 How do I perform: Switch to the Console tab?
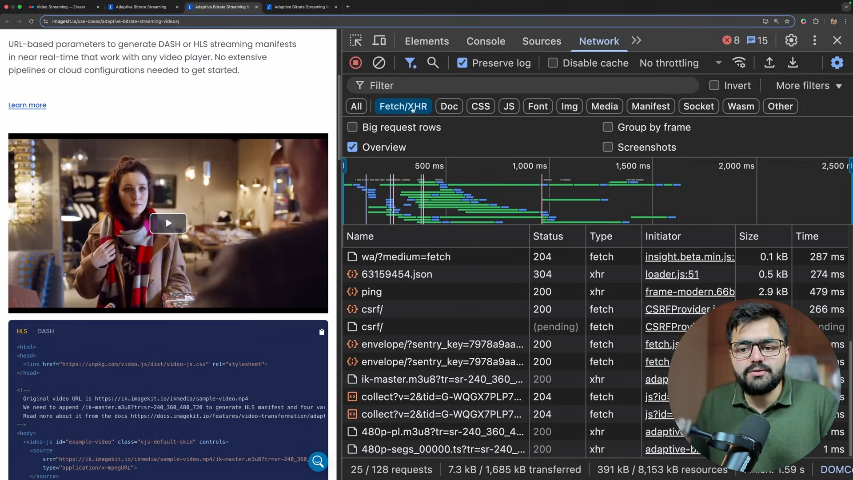pos(486,41)
